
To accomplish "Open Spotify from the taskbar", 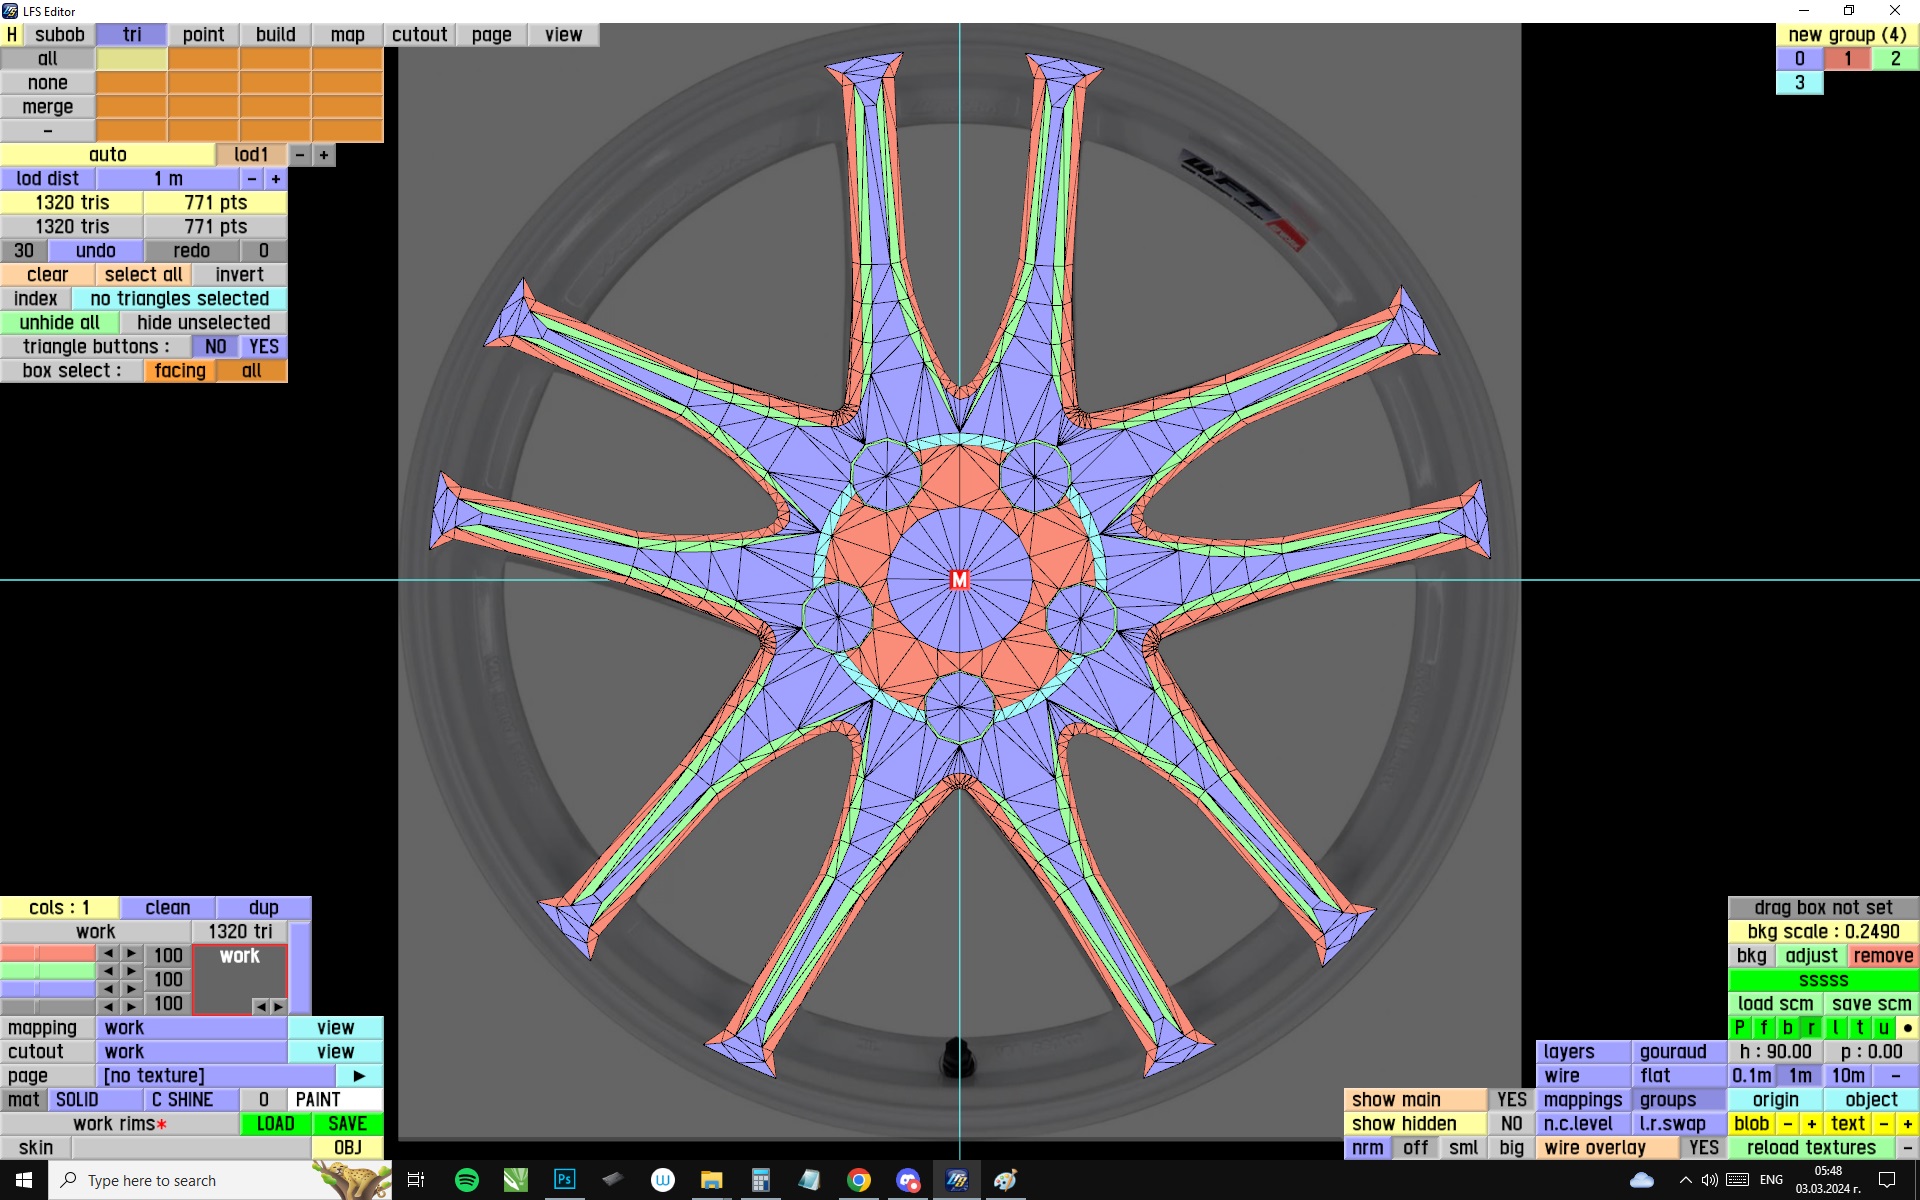I will pos(466,1180).
